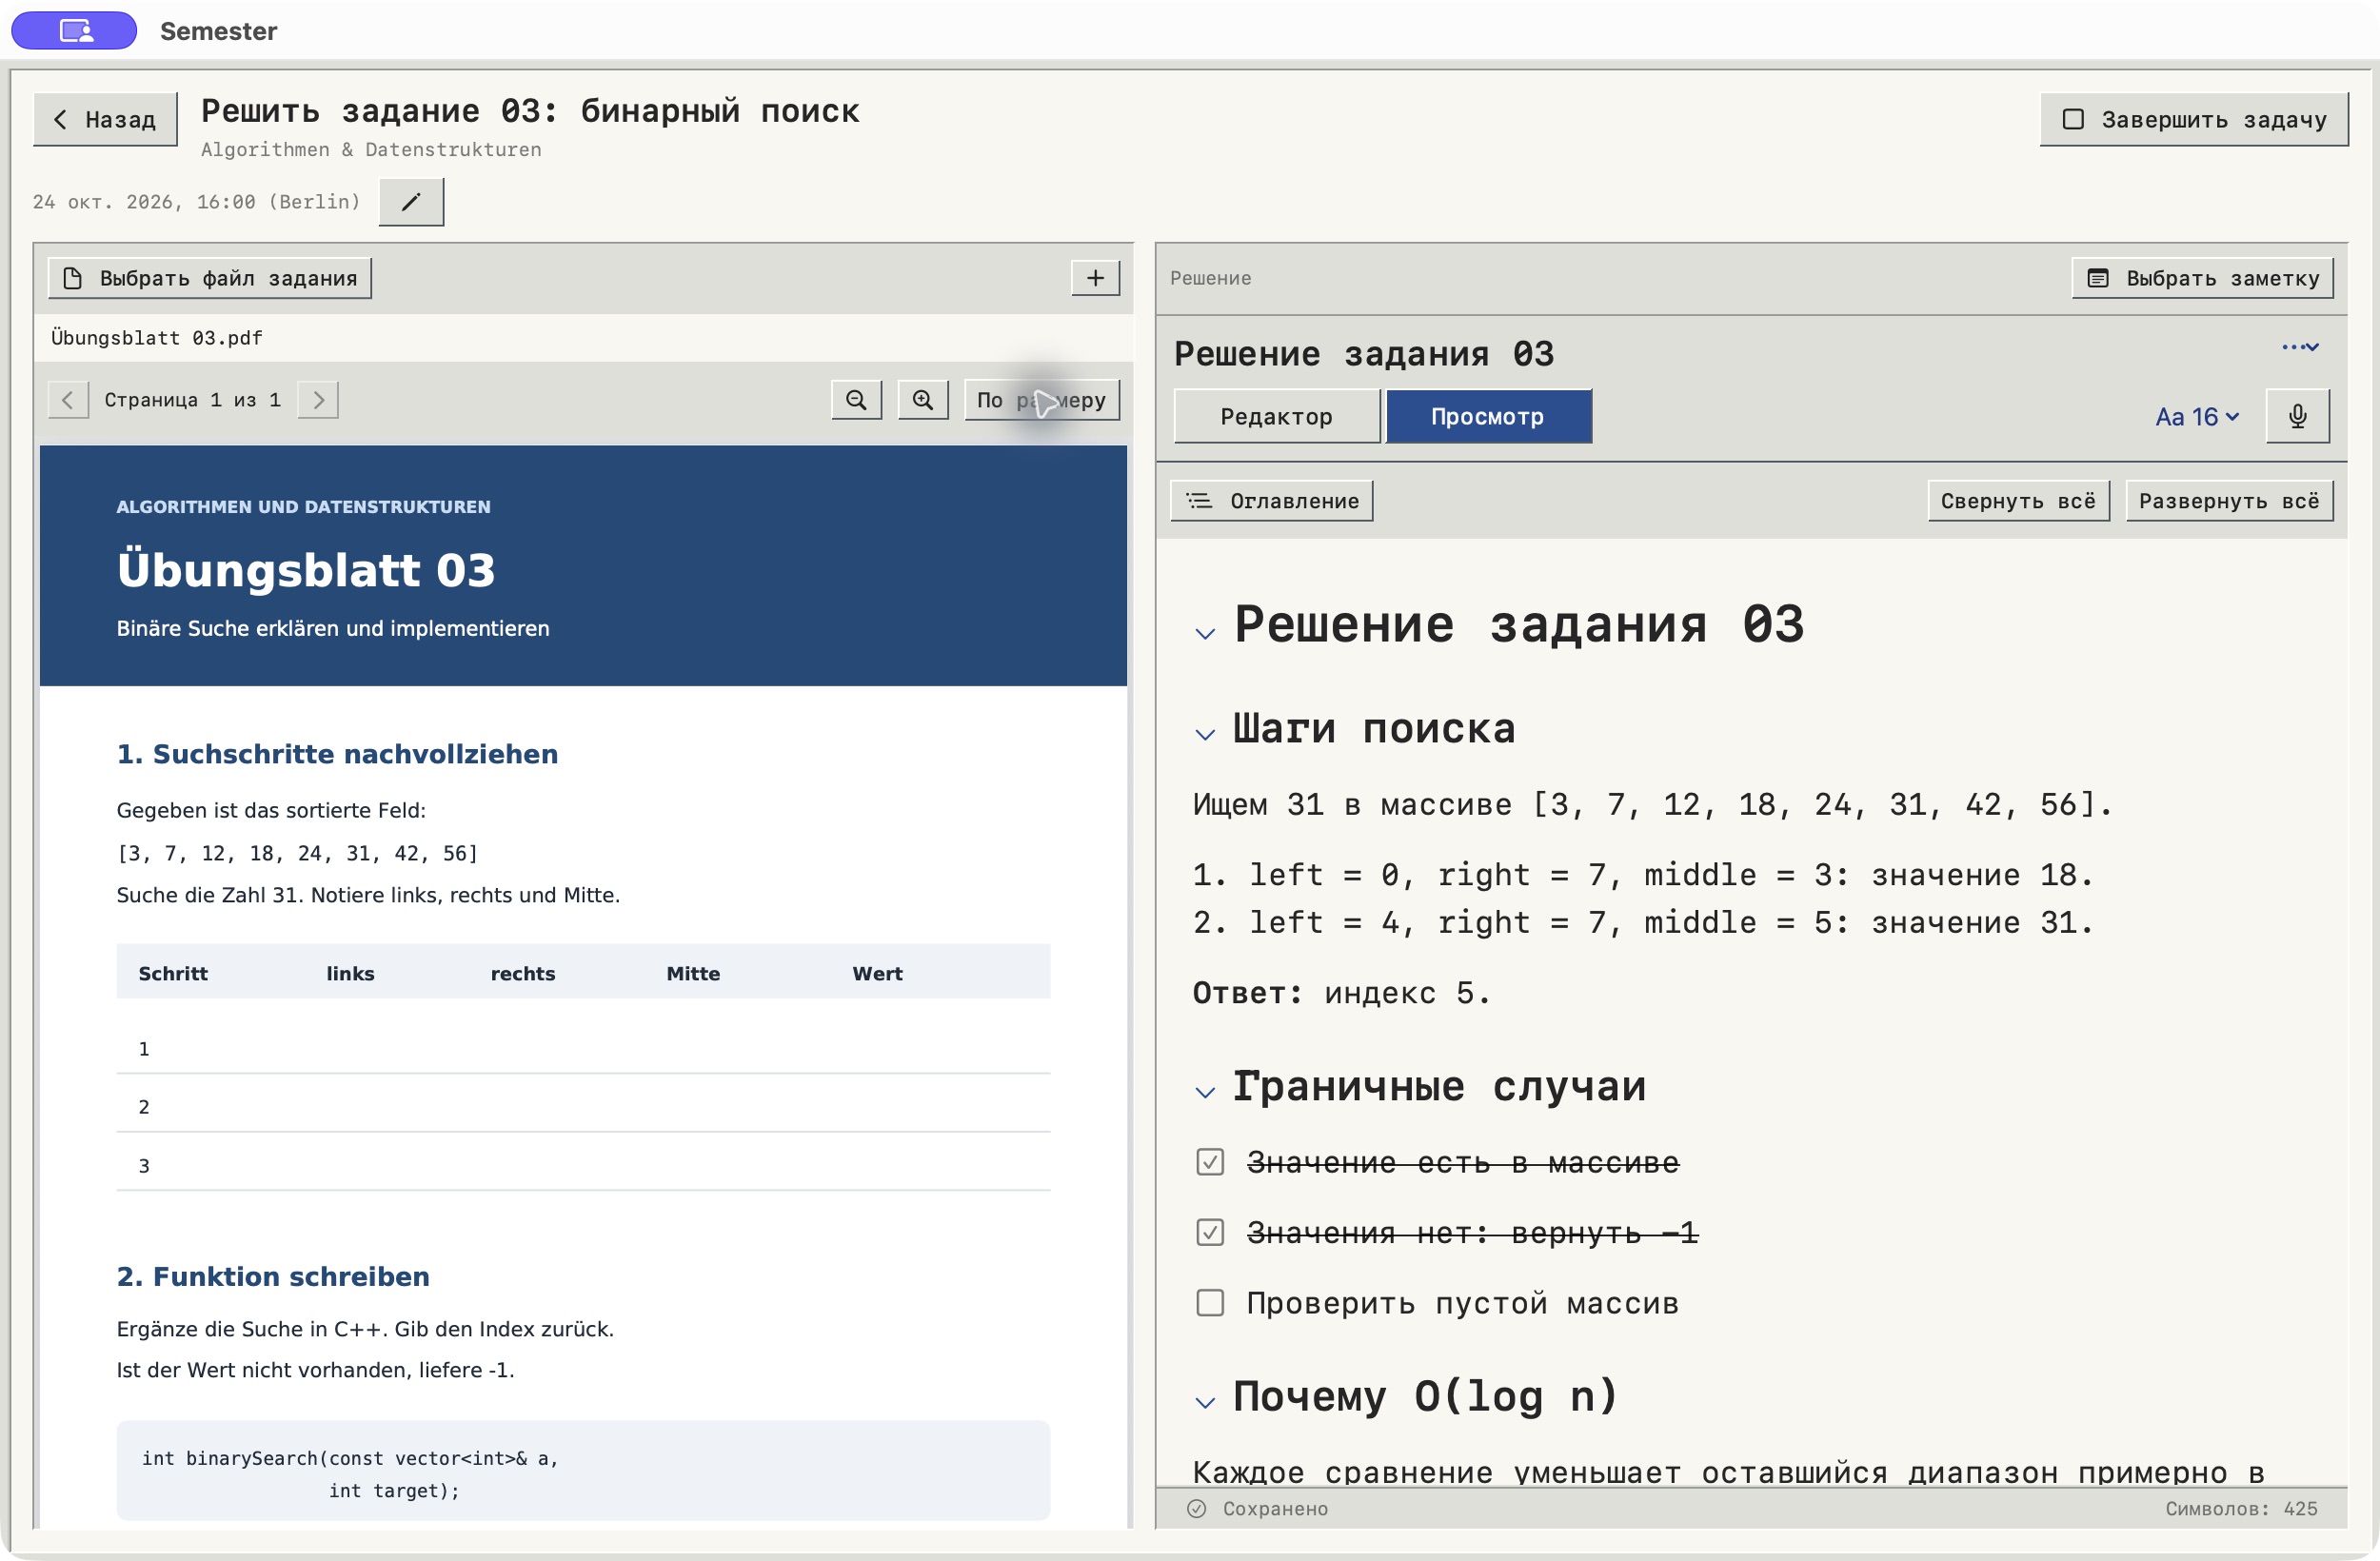Open Выбрать файл задания file picker
The width and height of the screenshot is (2380, 1561).
coord(210,278)
